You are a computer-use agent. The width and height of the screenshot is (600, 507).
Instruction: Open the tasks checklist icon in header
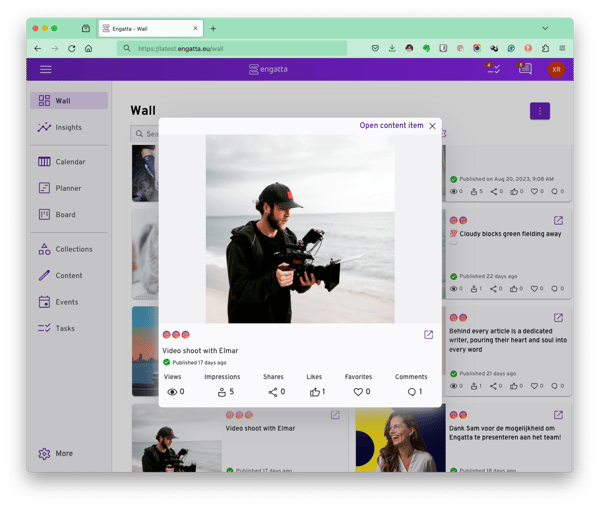[492, 69]
